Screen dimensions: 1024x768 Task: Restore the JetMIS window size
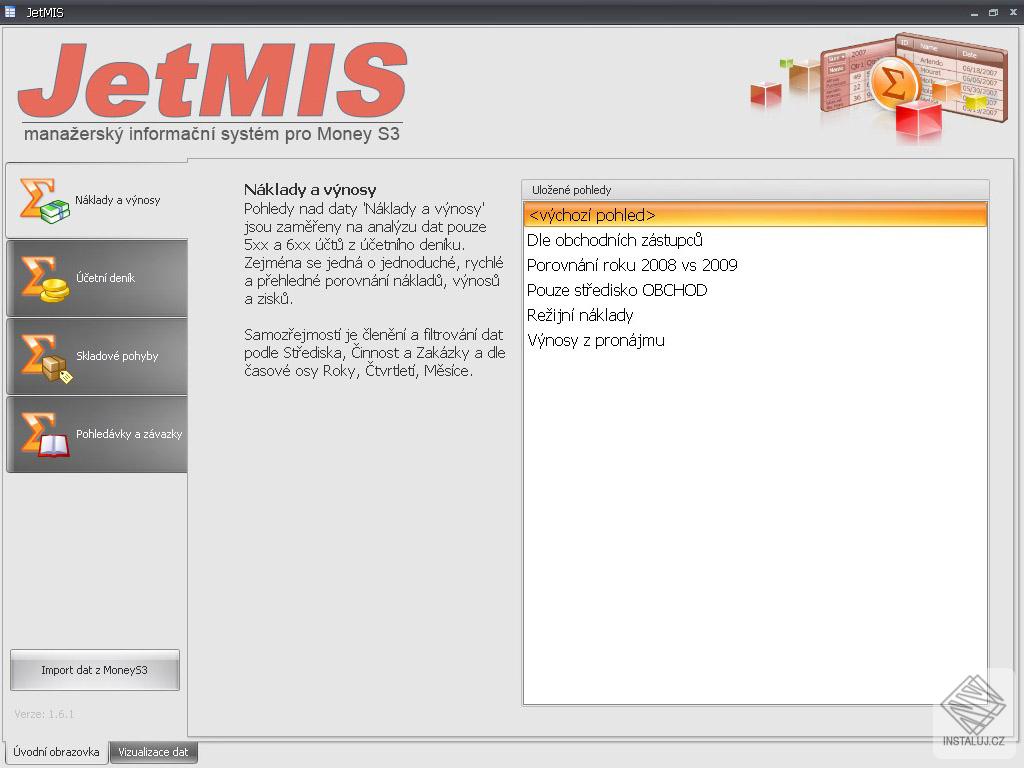(x=993, y=12)
